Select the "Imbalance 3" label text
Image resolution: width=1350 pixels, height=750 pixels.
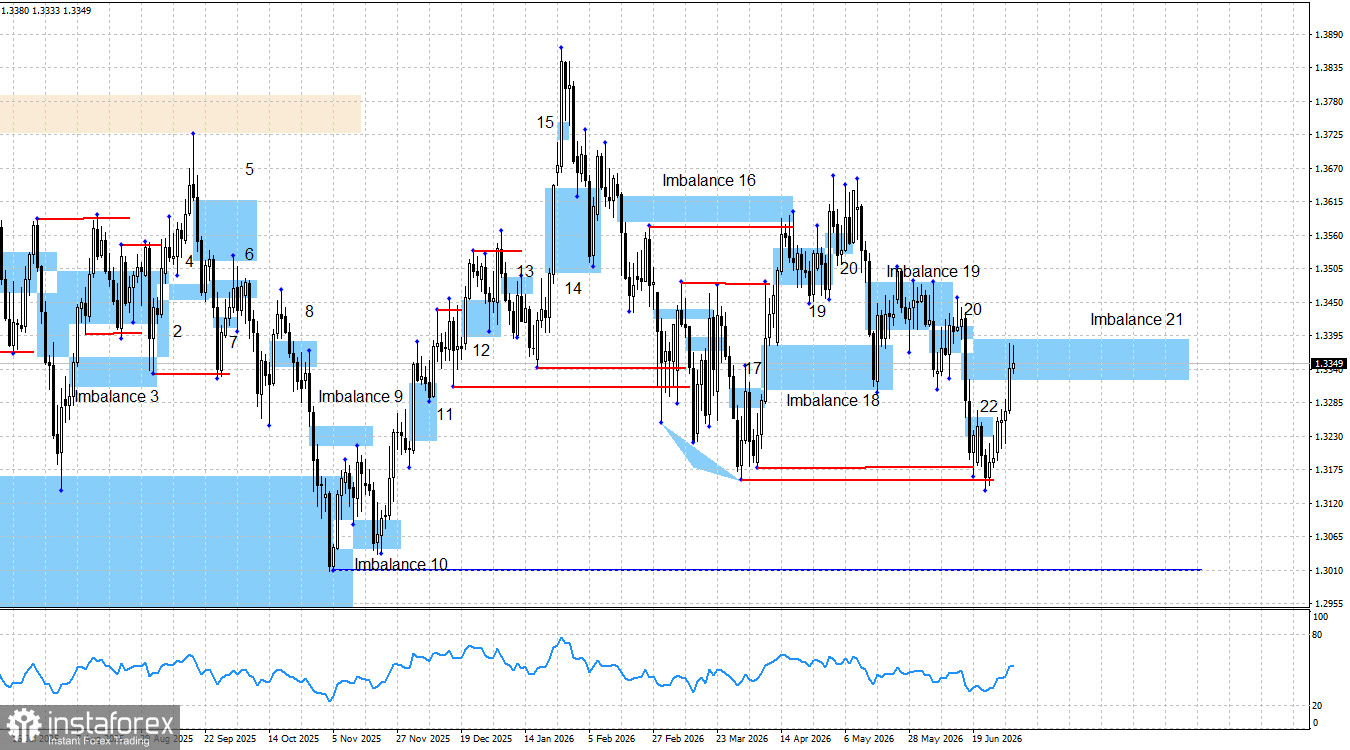point(117,397)
